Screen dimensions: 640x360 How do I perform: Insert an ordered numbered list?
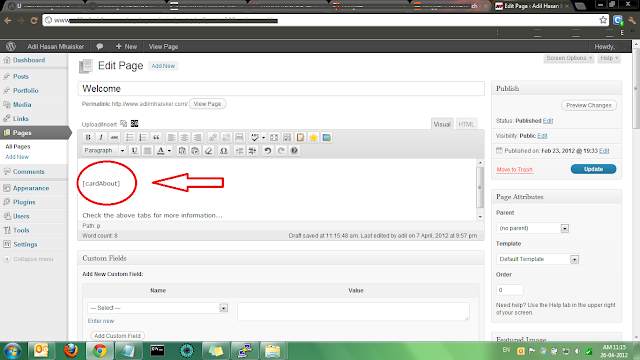tap(142, 138)
